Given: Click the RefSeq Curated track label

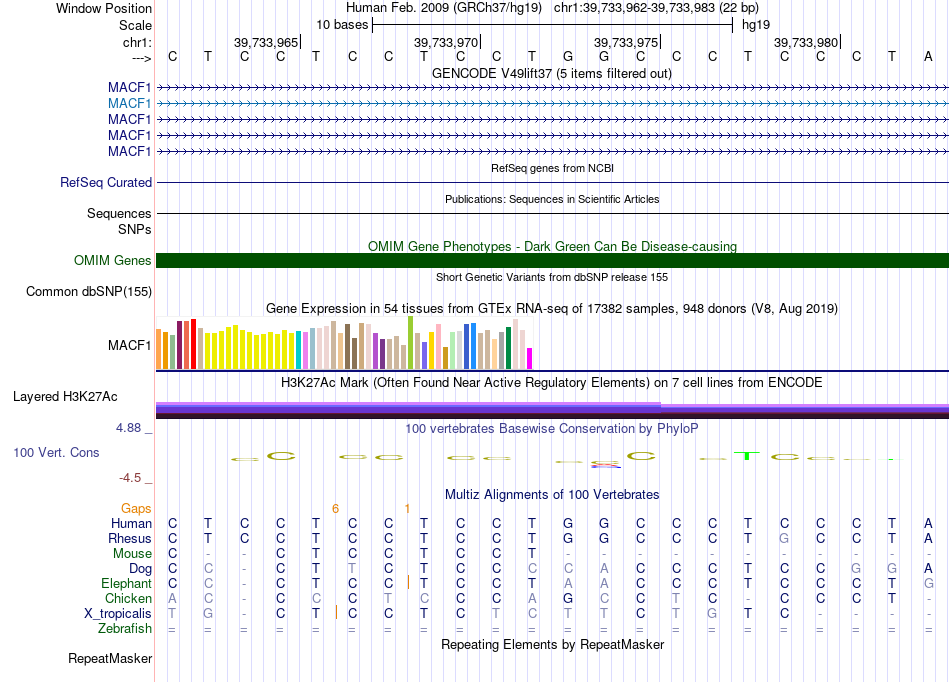Looking at the screenshot, I should click(106, 183).
